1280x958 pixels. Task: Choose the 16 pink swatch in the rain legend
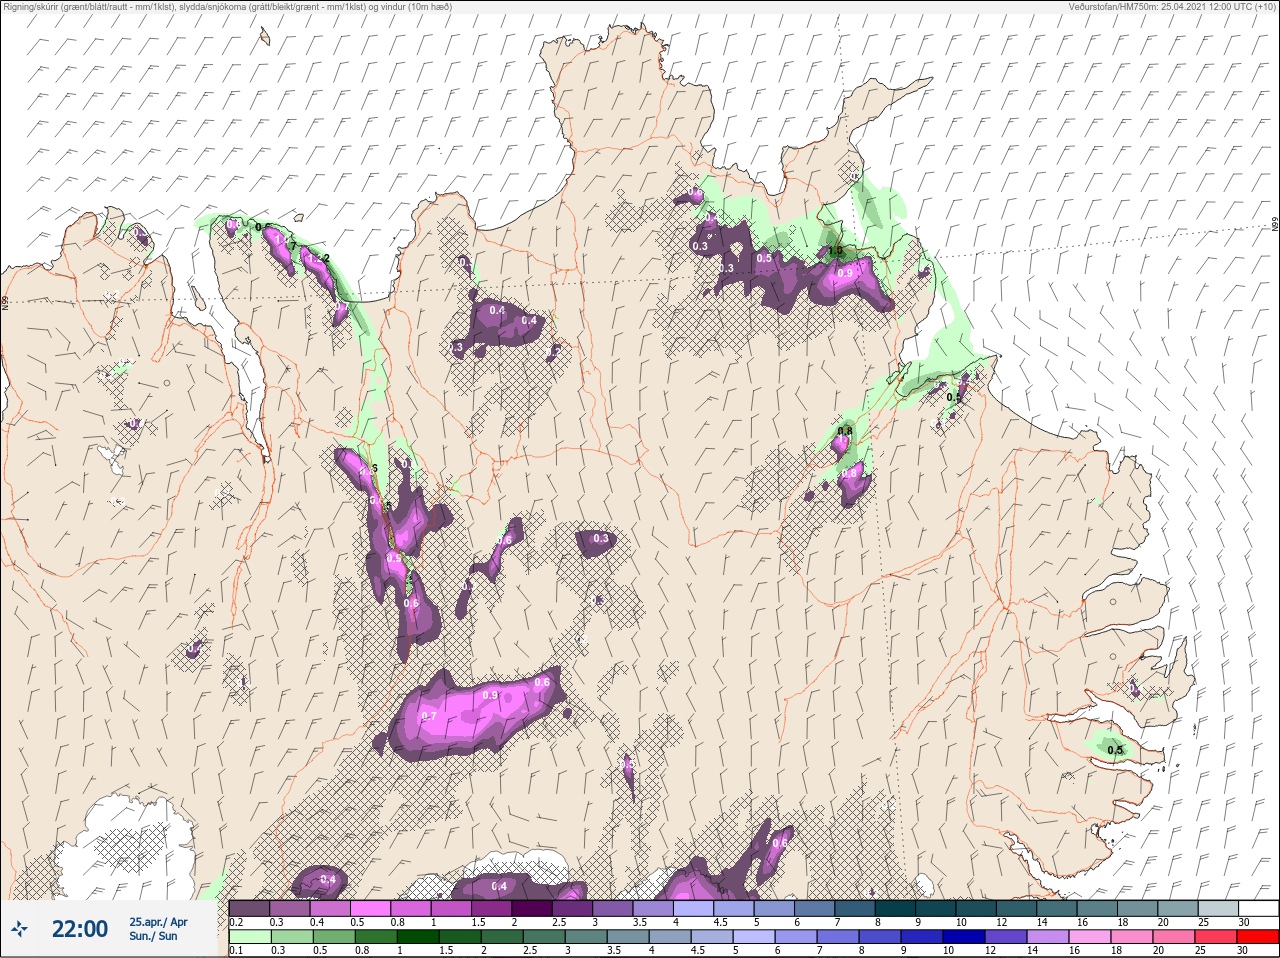pos(1090,937)
